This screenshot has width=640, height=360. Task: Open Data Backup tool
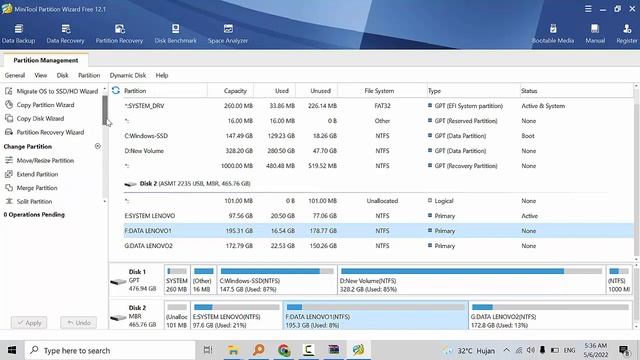18,33
